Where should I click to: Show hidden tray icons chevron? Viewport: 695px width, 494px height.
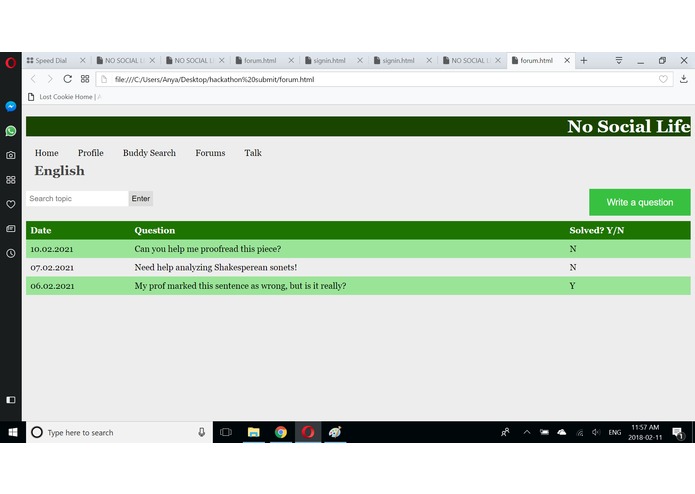pos(527,432)
